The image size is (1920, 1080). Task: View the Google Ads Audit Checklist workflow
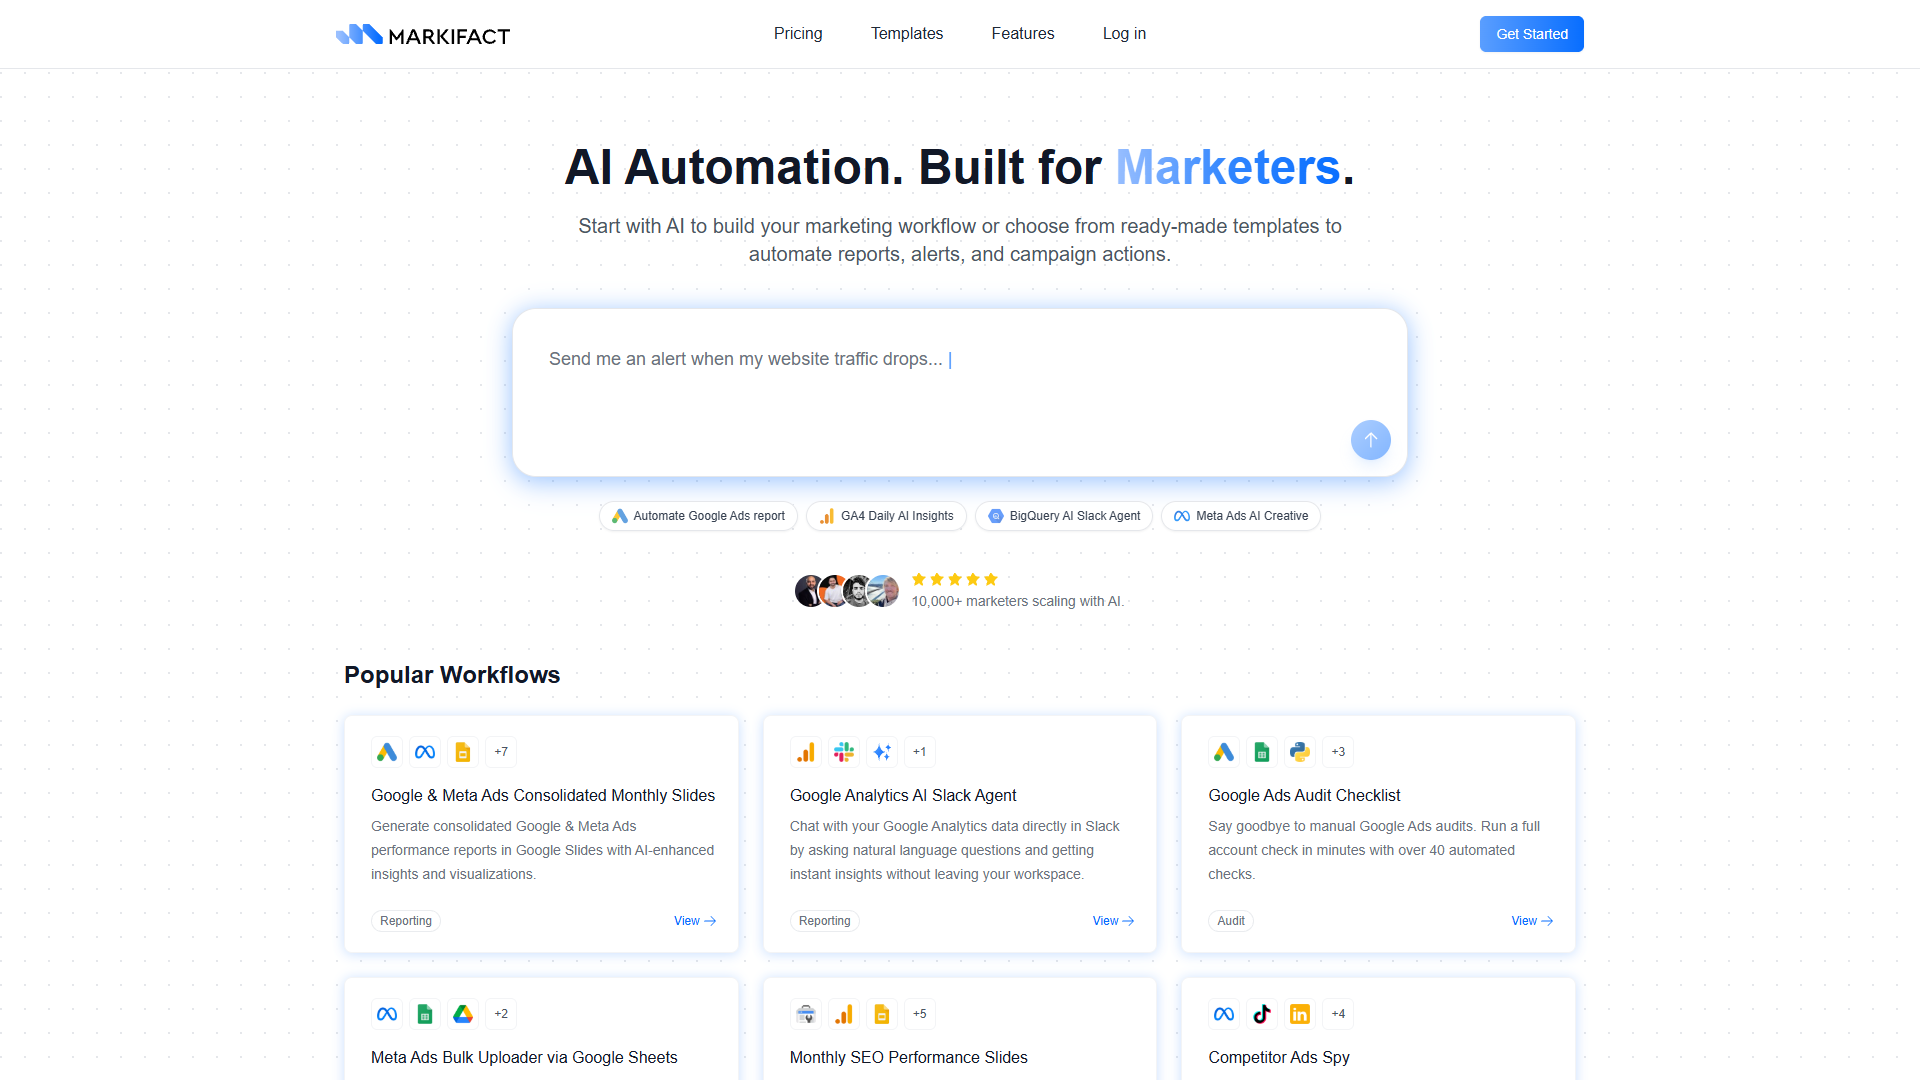coord(1532,921)
